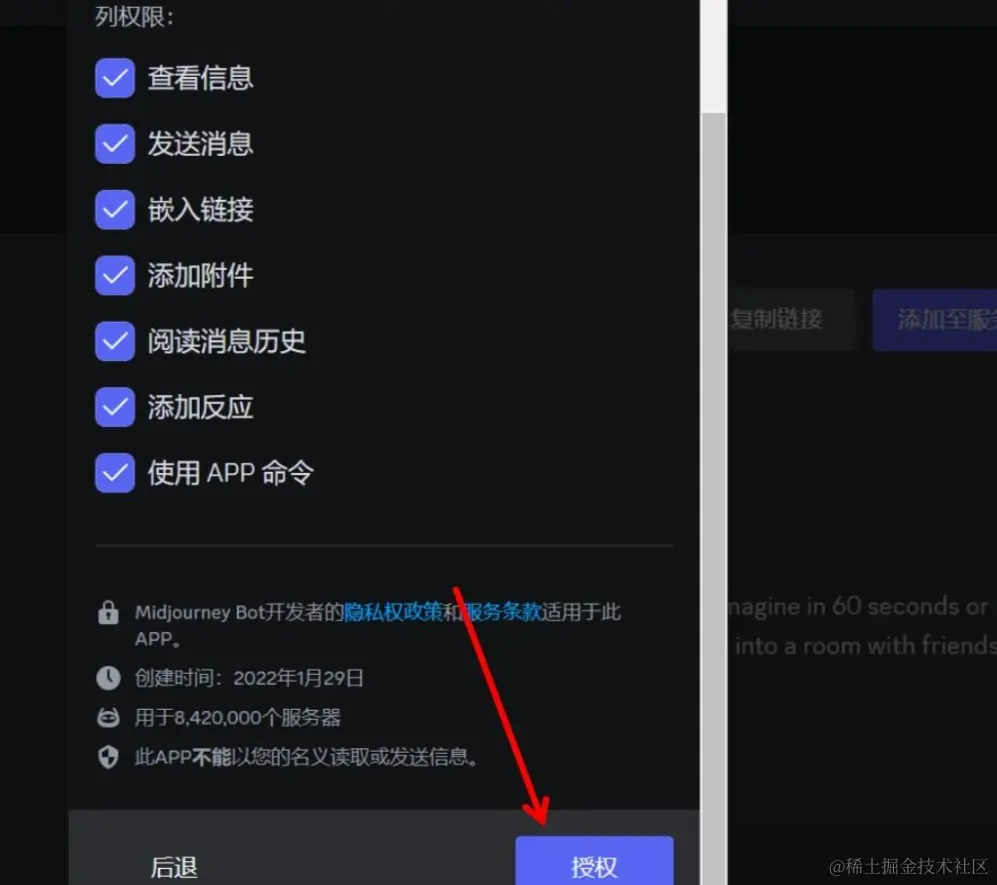
Task: Click the 授权 authorize button
Action: click(594, 862)
